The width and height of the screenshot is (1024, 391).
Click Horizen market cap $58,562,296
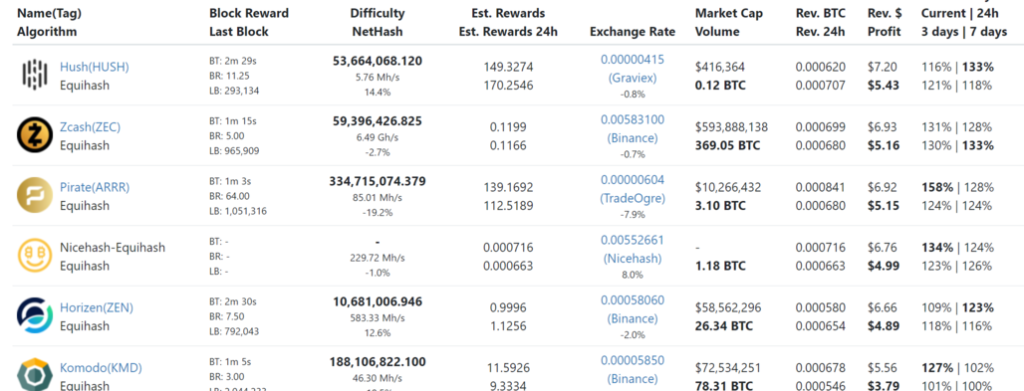click(x=728, y=307)
